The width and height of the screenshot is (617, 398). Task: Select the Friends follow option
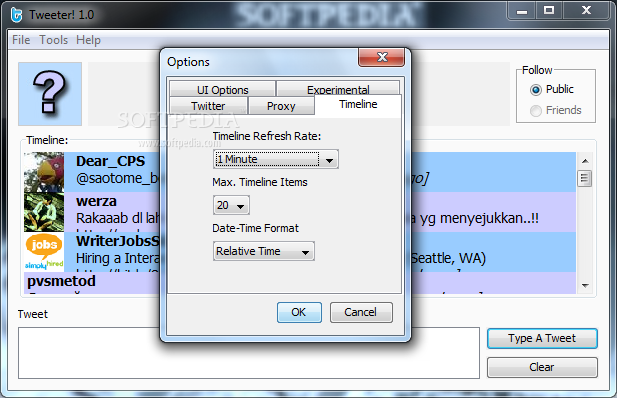556,110
